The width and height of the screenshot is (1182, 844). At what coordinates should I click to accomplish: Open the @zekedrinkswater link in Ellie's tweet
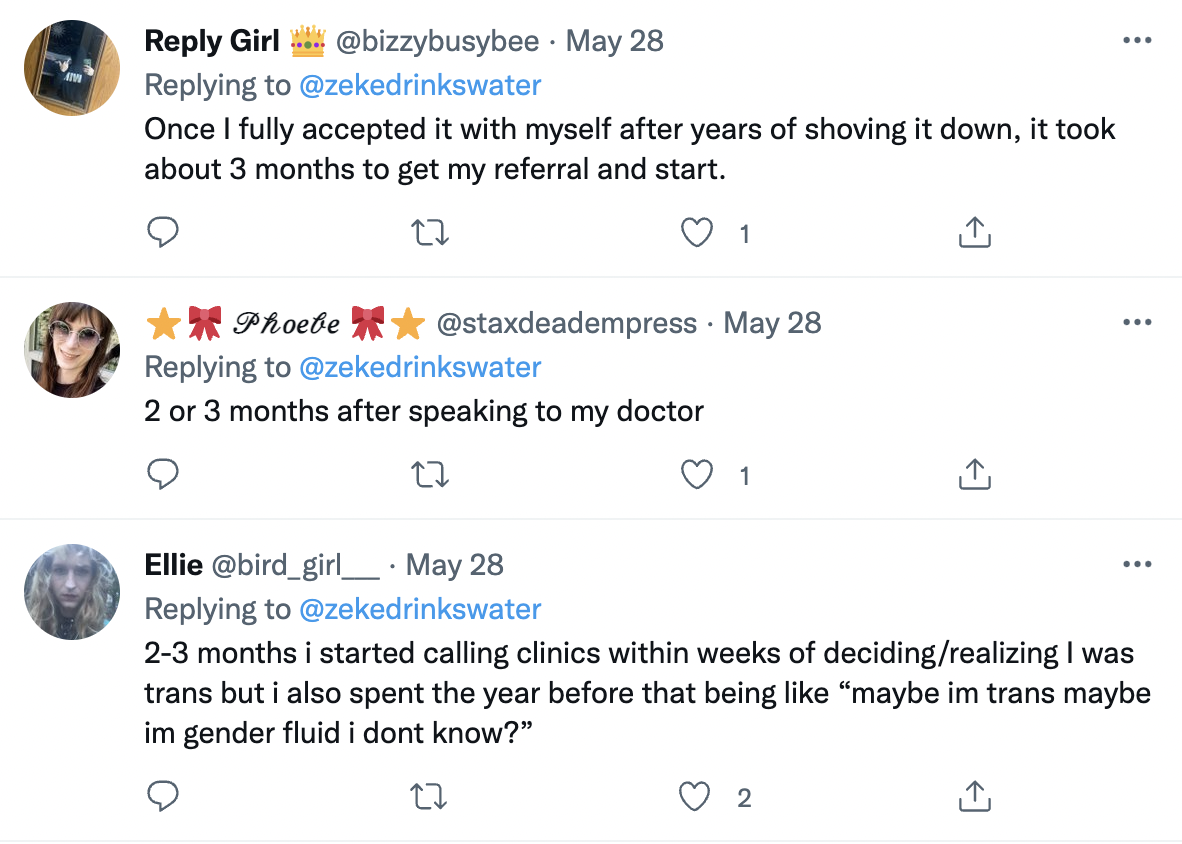pos(420,609)
